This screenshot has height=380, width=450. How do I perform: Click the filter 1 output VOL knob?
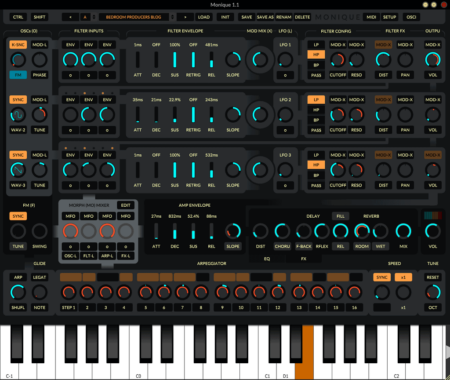(433, 60)
